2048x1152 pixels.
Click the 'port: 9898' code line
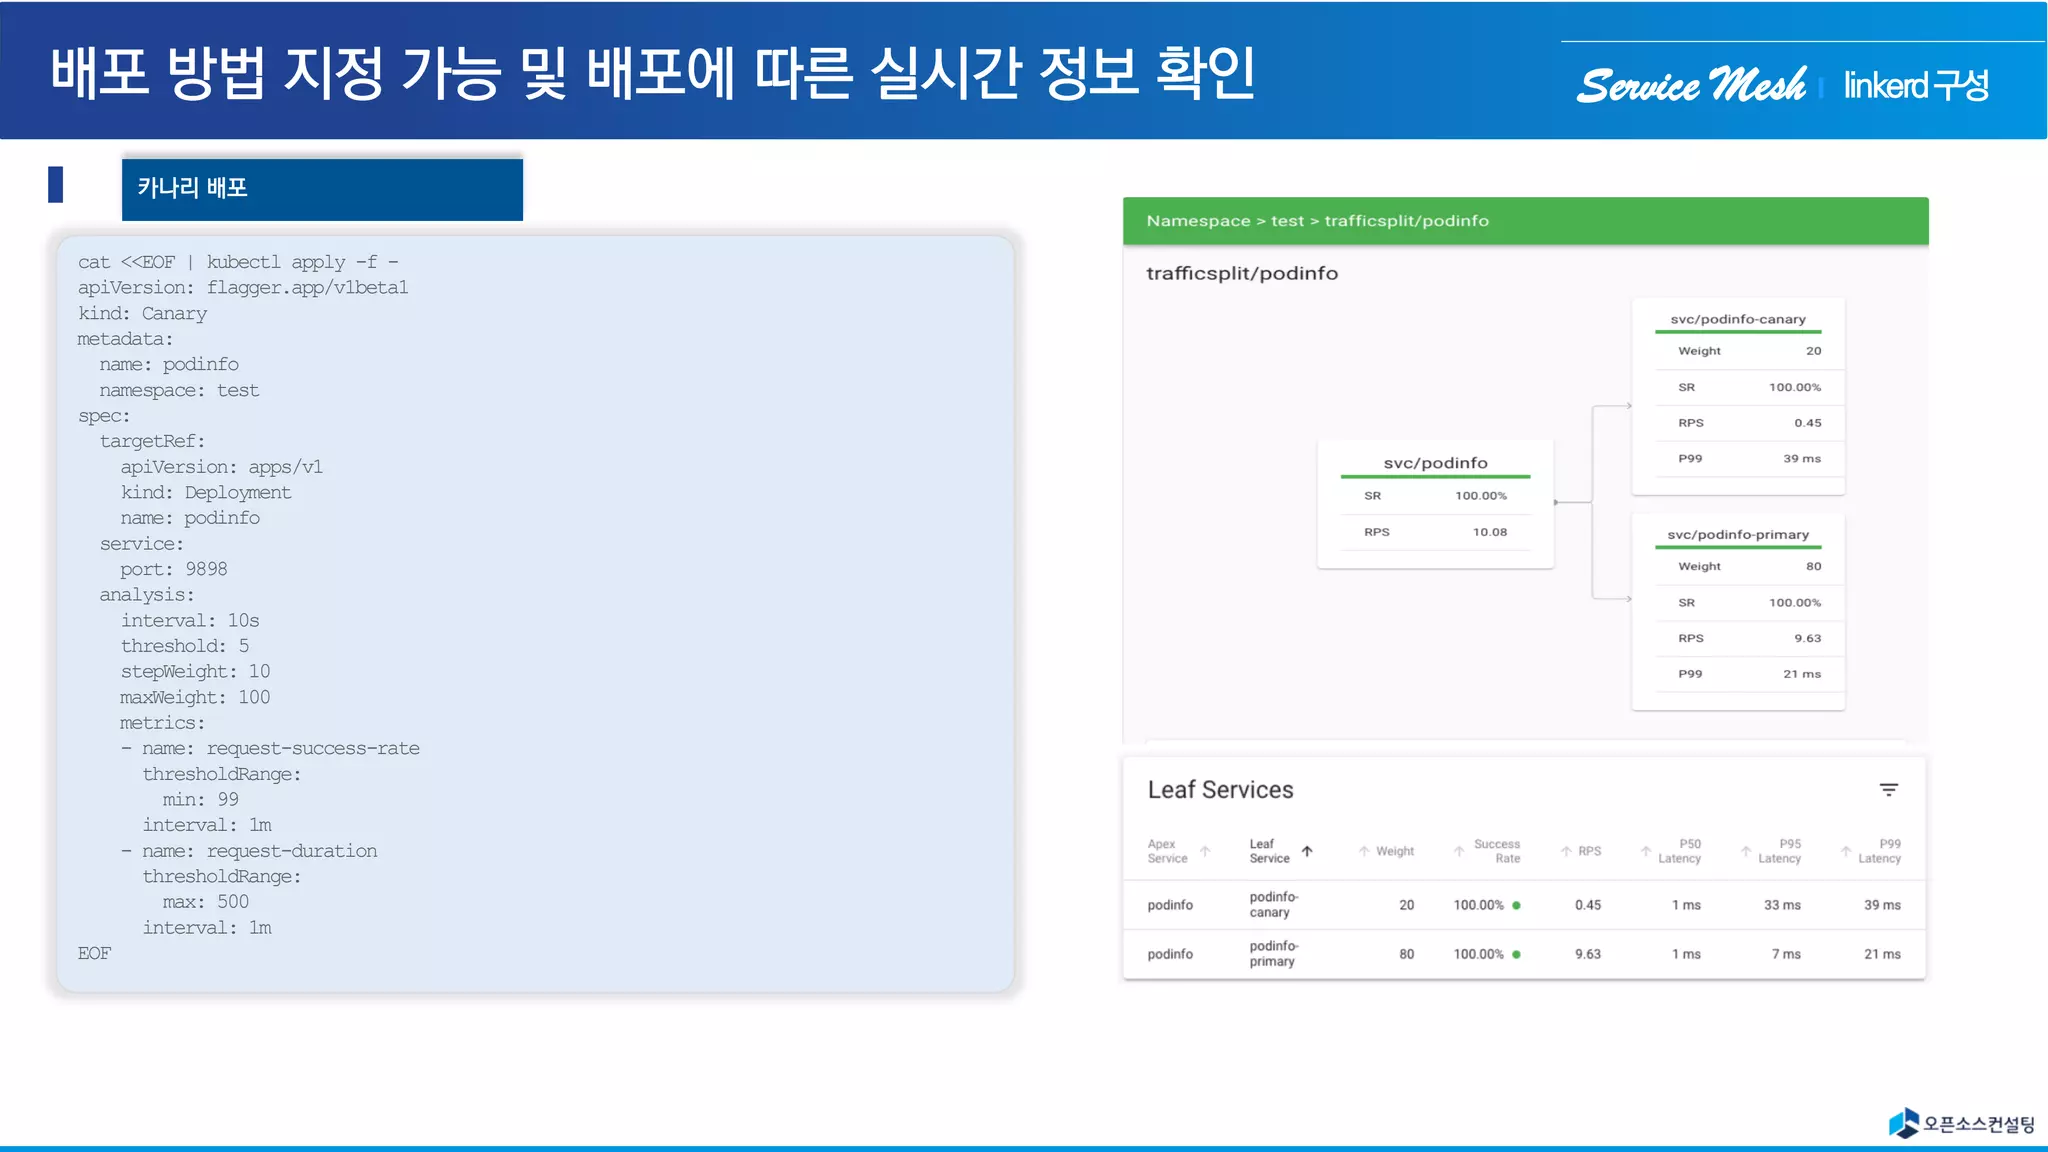click(174, 570)
